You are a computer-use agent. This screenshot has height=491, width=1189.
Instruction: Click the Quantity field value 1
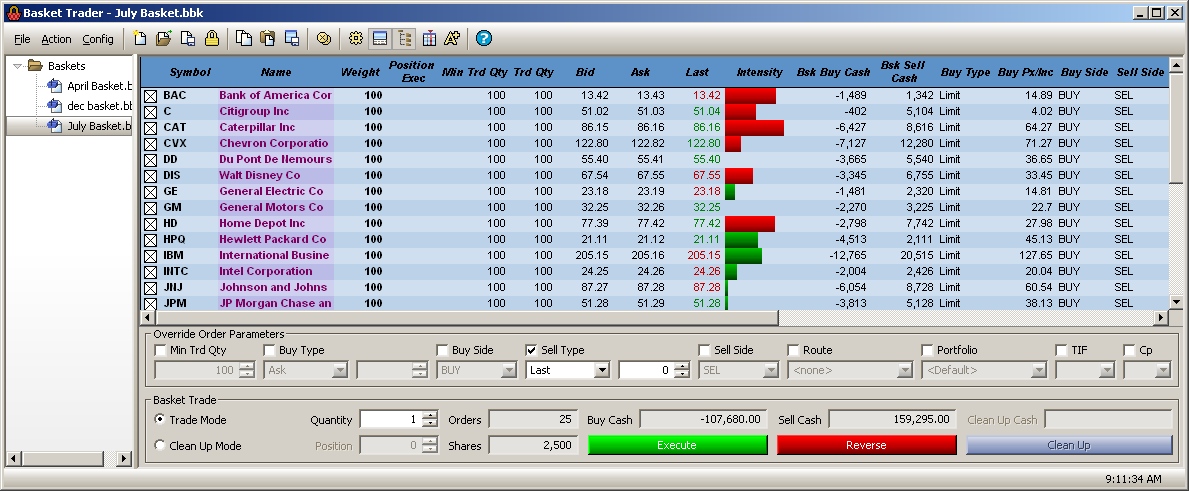[x=391, y=420]
